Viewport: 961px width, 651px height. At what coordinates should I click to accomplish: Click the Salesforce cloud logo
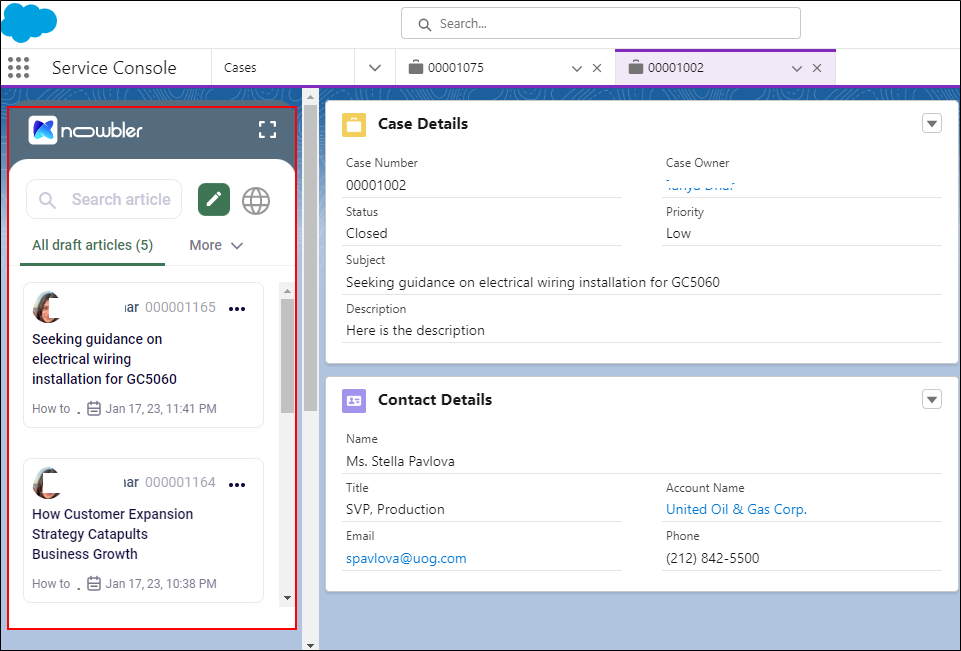point(30,22)
